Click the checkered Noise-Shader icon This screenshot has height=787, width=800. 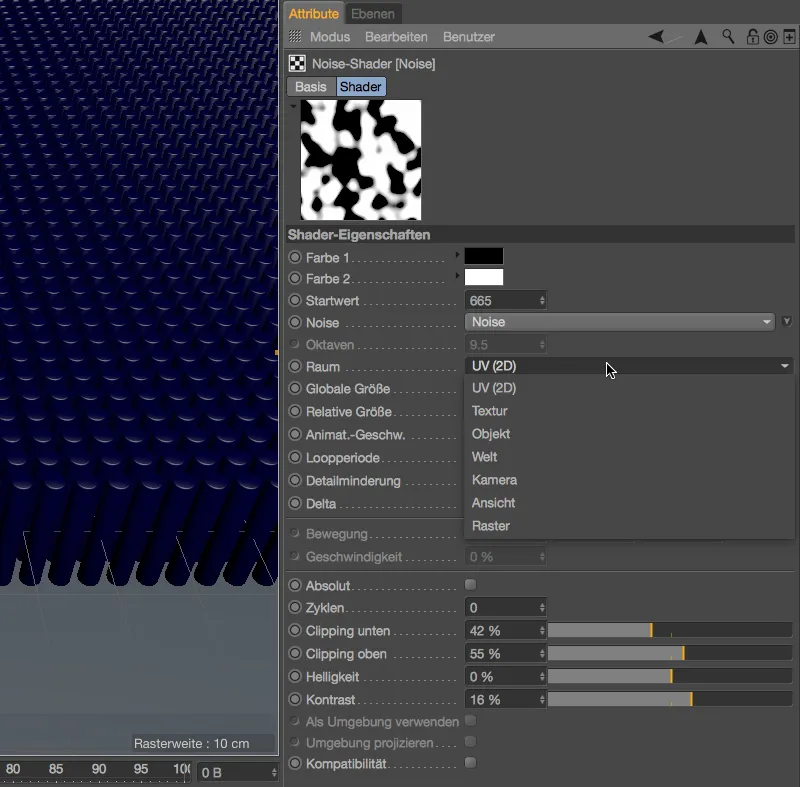coord(297,64)
